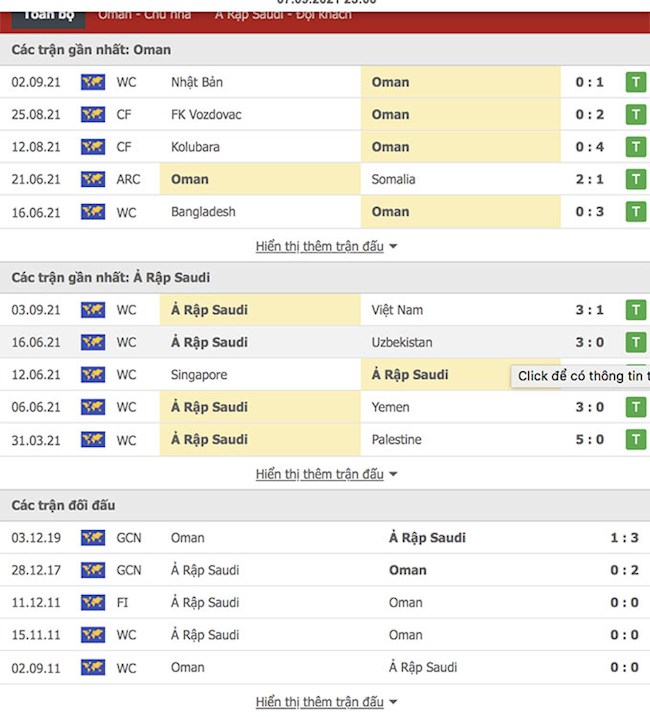
Task: Show more head-to-head matches
Action: click(x=326, y=702)
